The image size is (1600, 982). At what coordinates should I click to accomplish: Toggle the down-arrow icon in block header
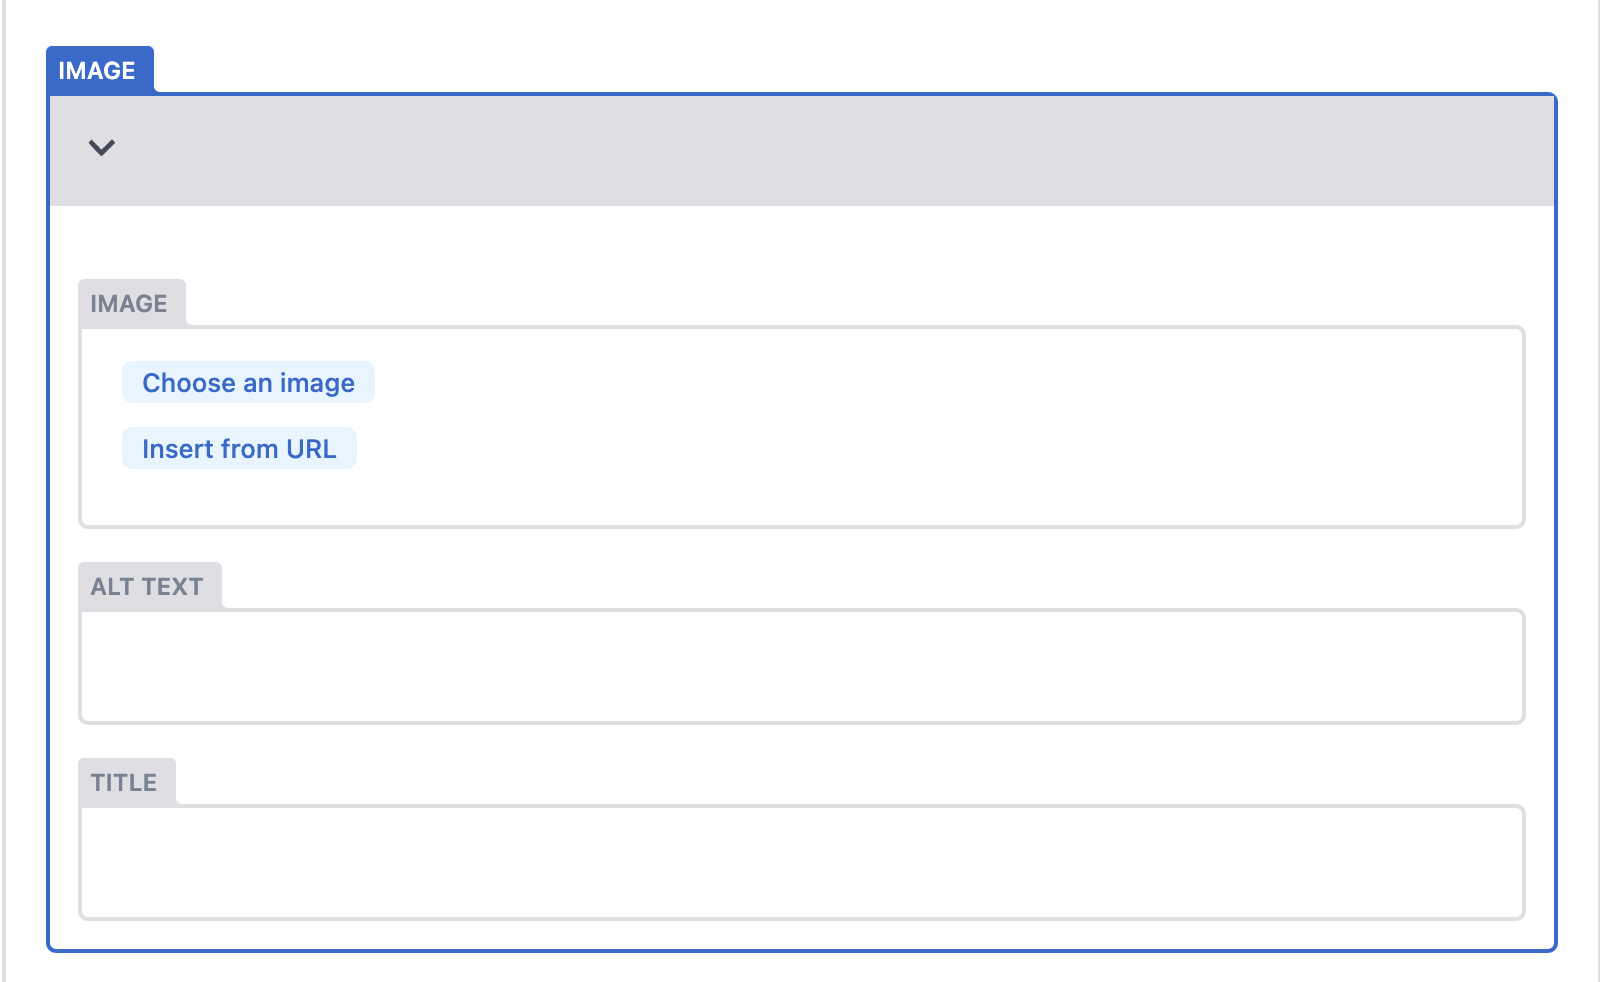point(102,148)
